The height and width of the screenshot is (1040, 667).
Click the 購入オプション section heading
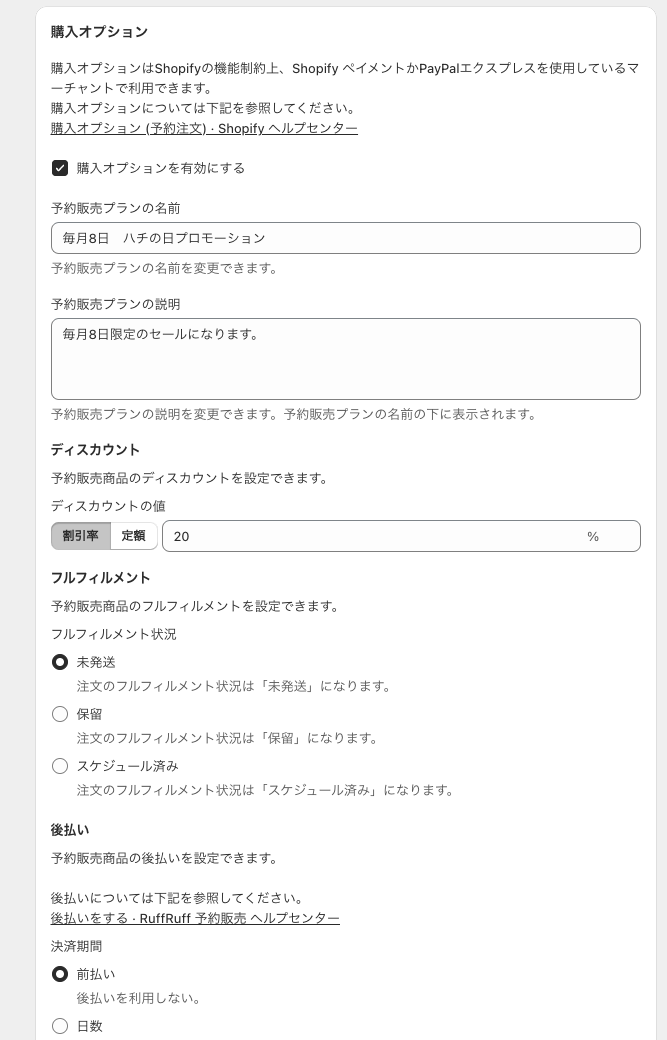pos(99,32)
